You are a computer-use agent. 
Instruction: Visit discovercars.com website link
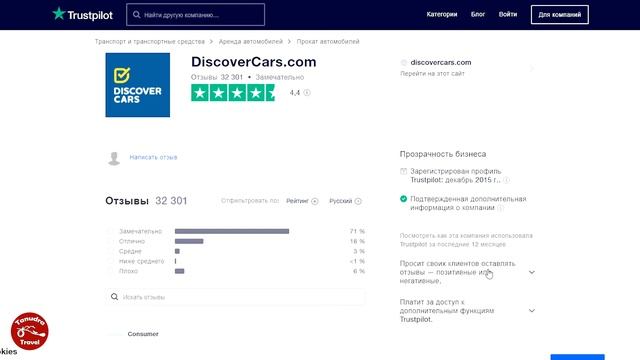(441, 62)
